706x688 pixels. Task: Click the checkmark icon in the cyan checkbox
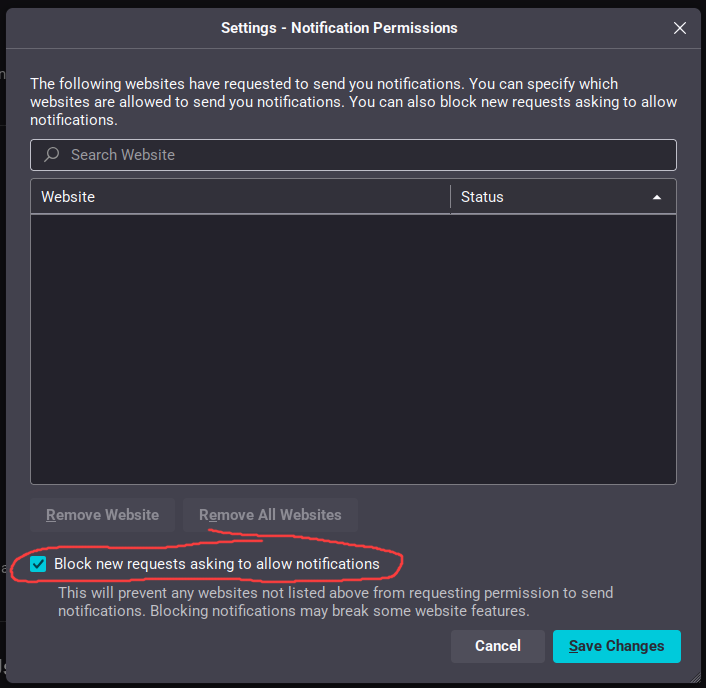click(38, 564)
